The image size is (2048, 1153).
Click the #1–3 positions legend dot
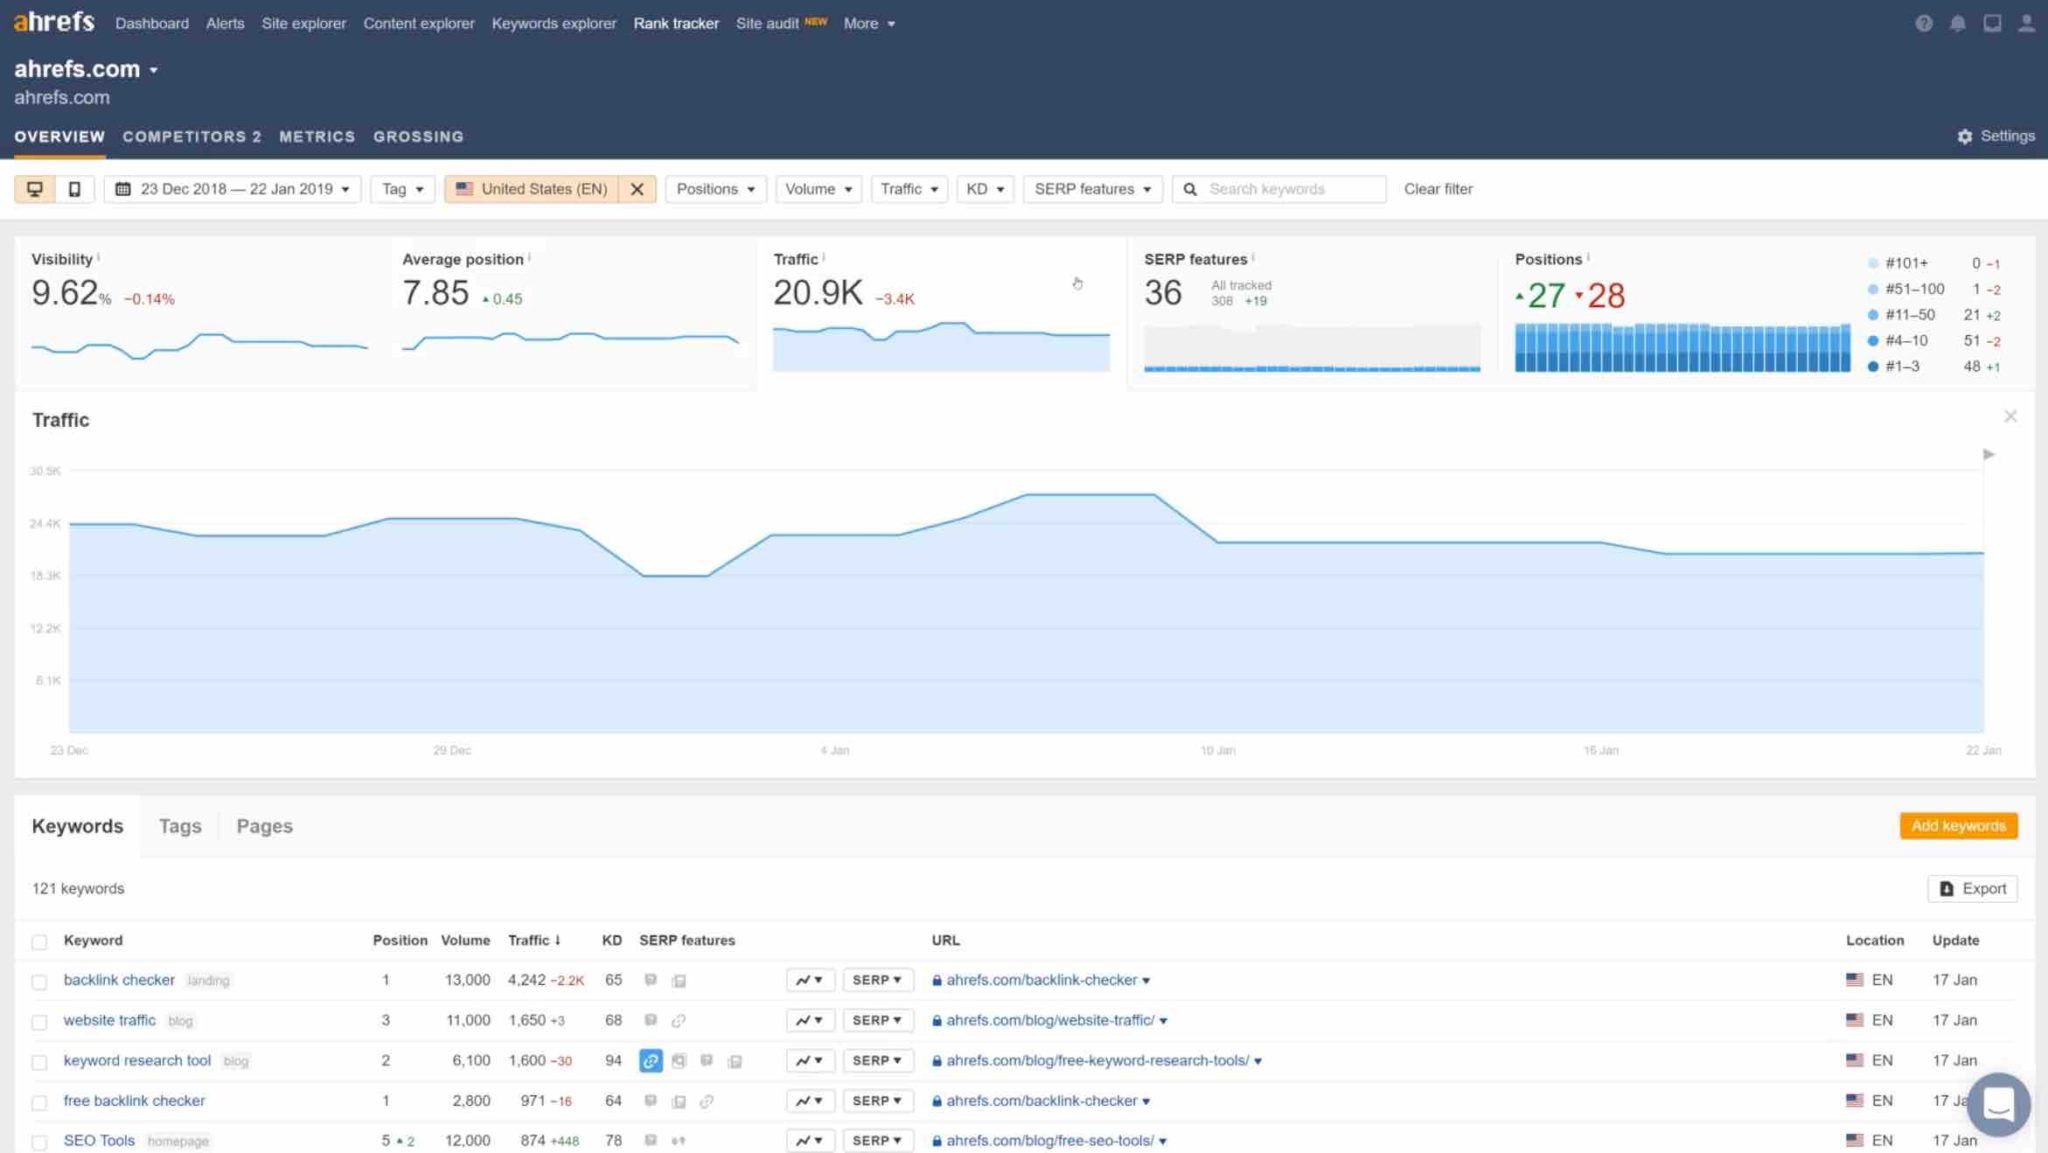[x=1873, y=367]
